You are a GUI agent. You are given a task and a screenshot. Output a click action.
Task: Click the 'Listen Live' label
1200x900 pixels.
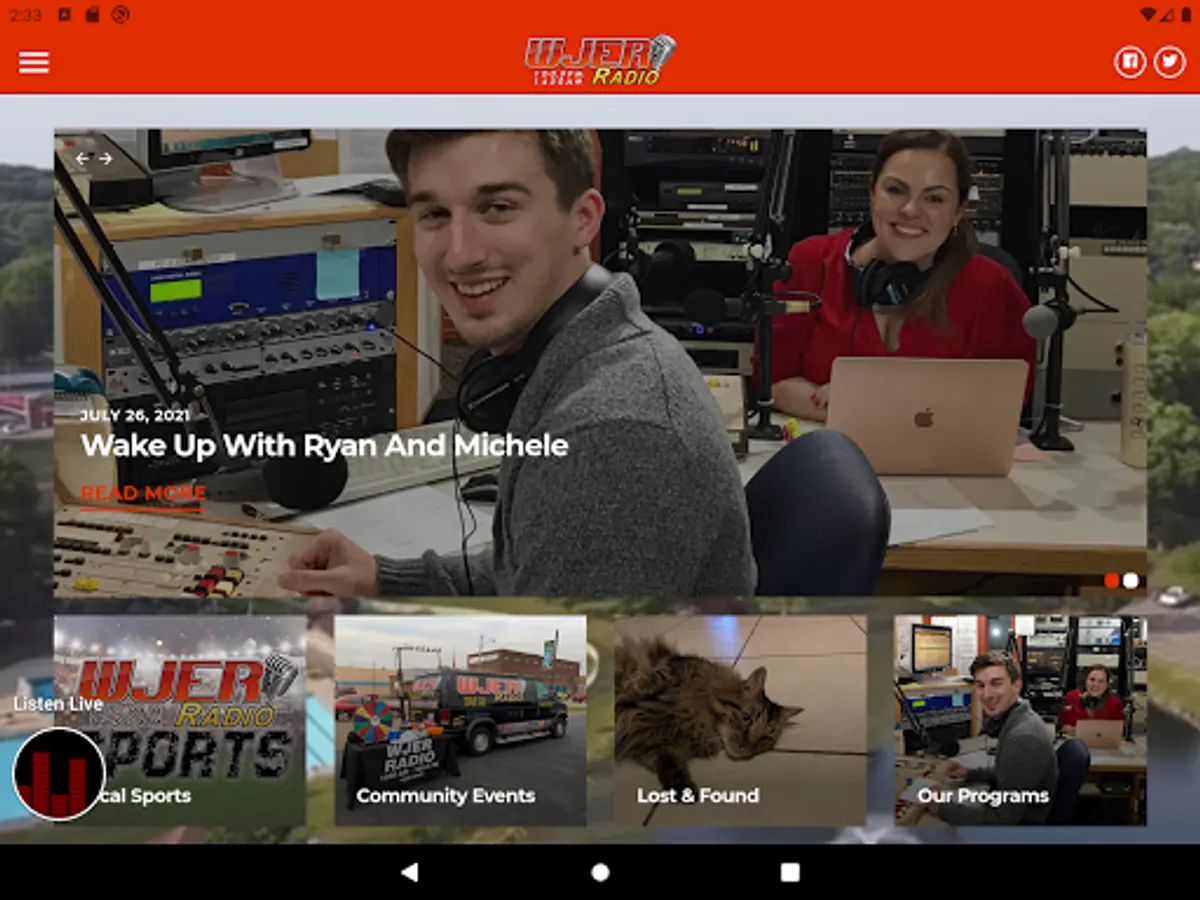click(x=58, y=704)
